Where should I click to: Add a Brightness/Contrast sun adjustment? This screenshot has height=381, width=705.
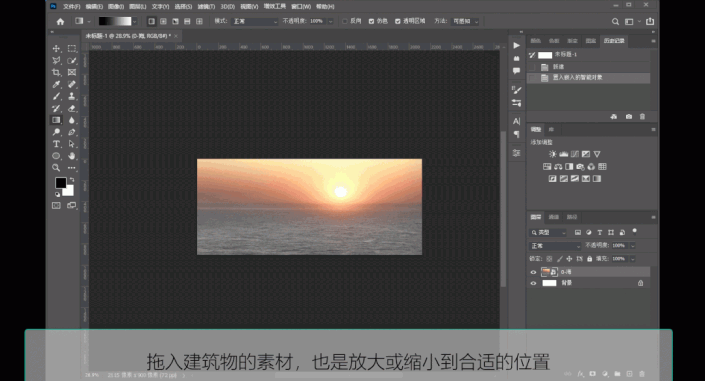point(553,154)
